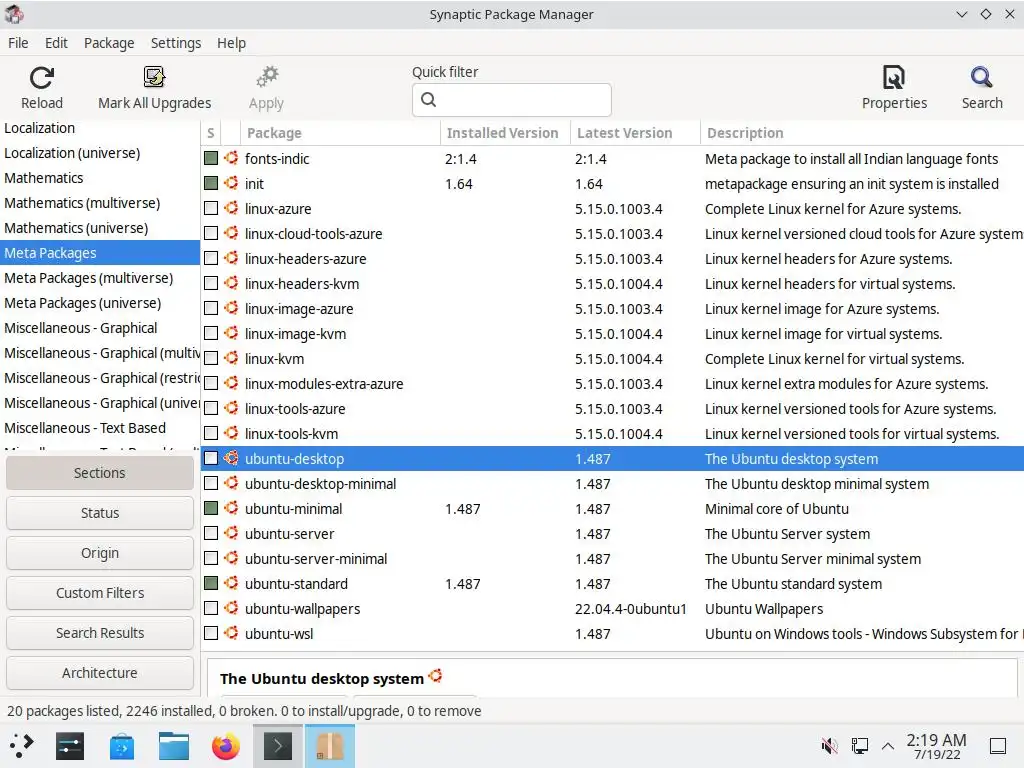The width and height of the screenshot is (1024, 768).
Task: Click the Custom Filters button
Action: 100,593
